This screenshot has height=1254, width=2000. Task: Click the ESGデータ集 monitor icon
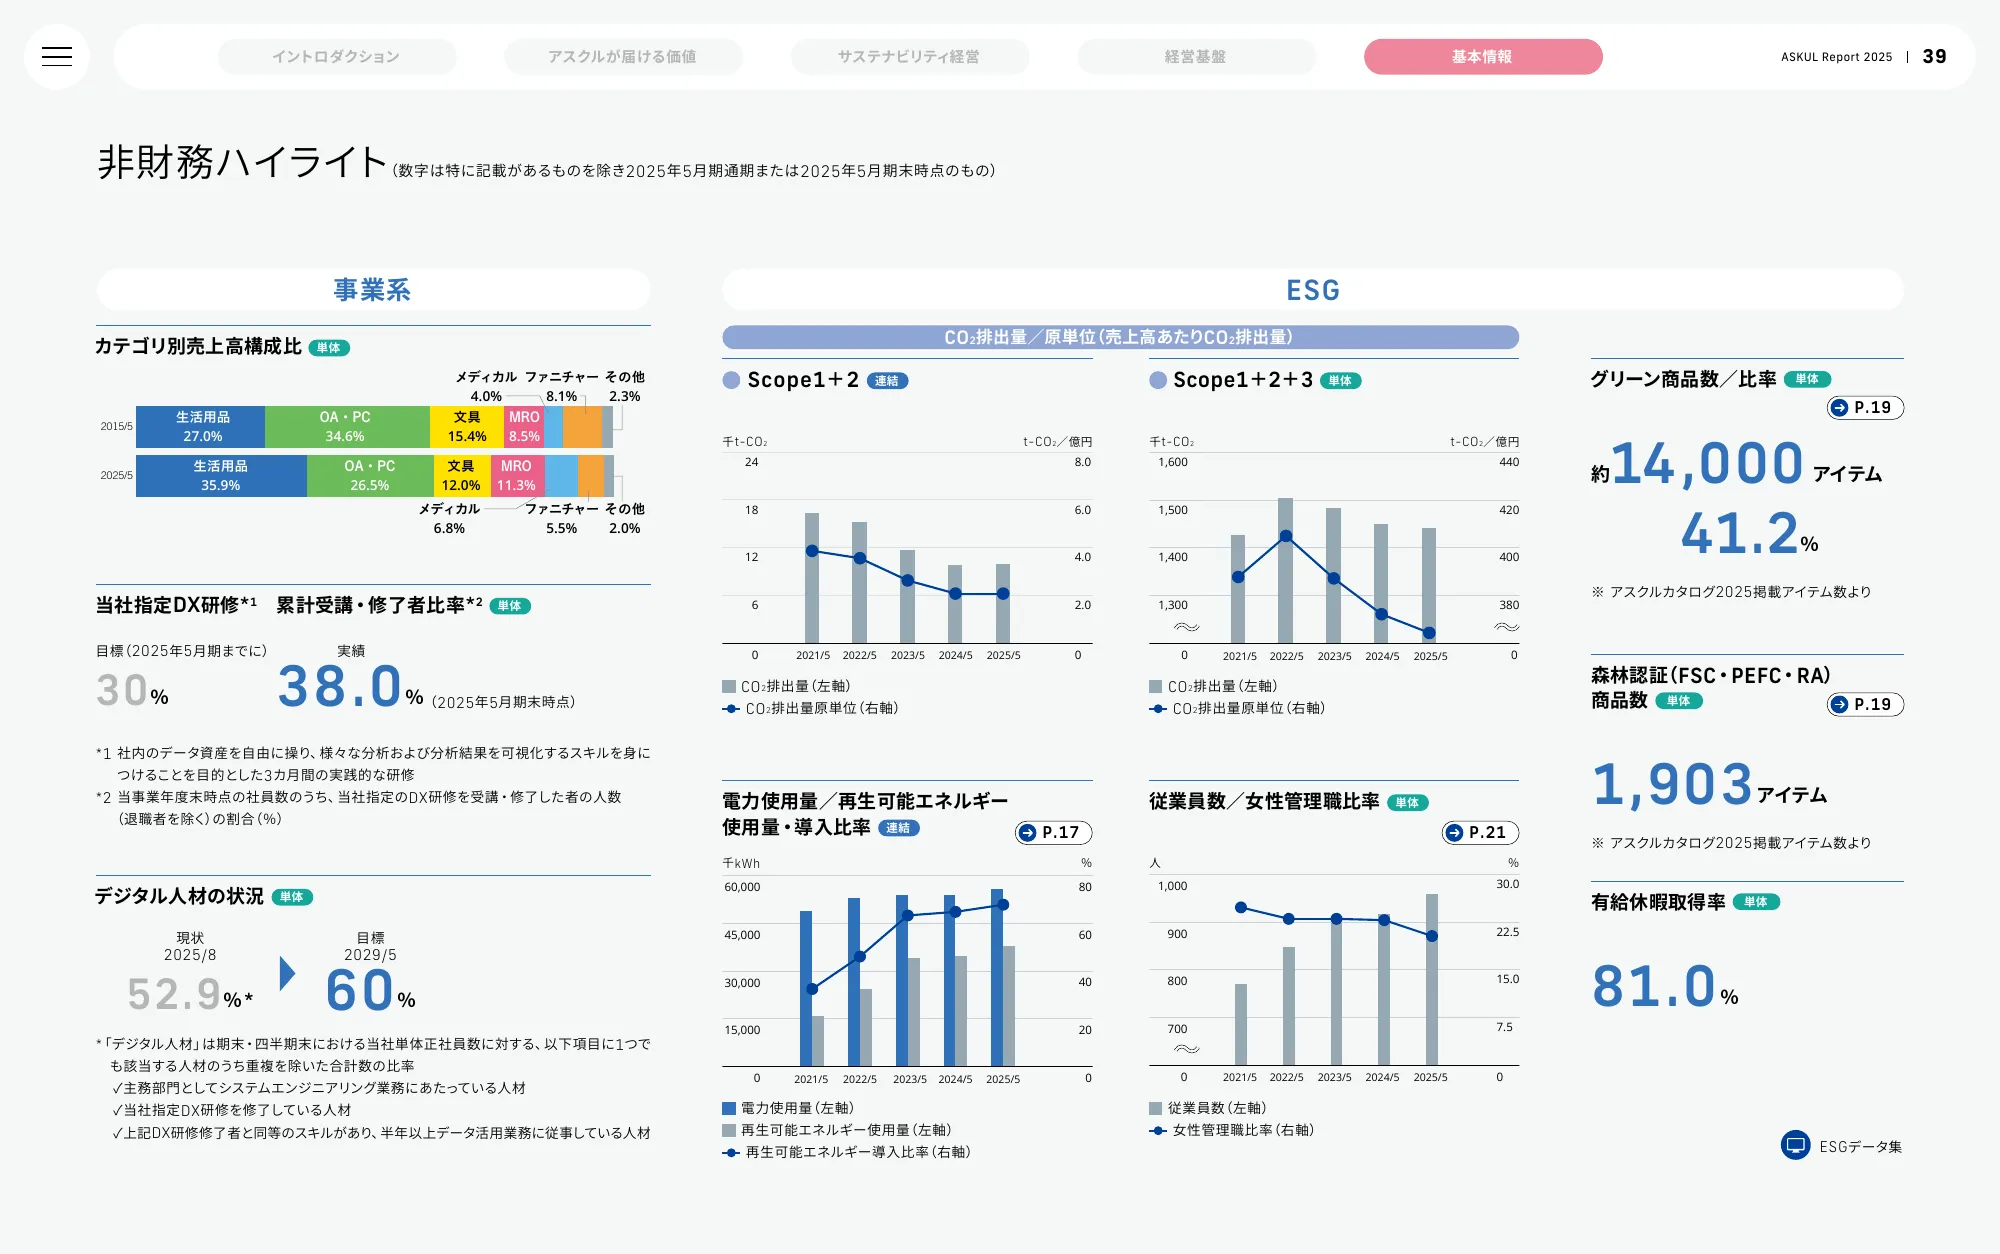[x=1795, y=1146]
